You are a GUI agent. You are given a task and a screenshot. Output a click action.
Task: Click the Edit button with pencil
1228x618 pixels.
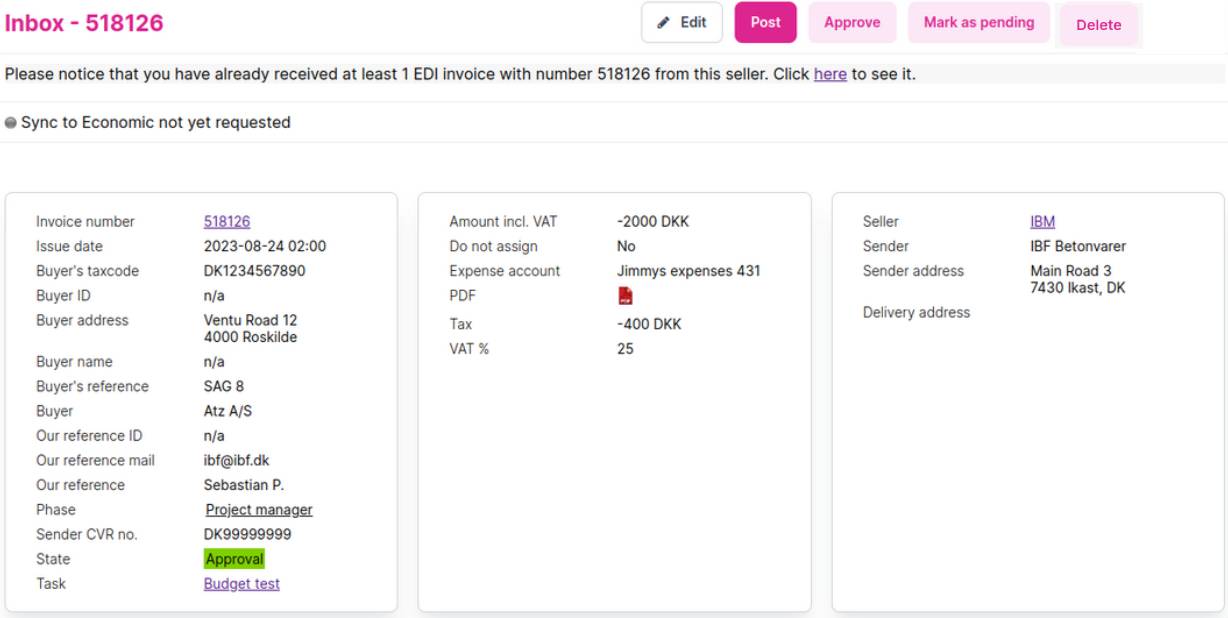682,22
